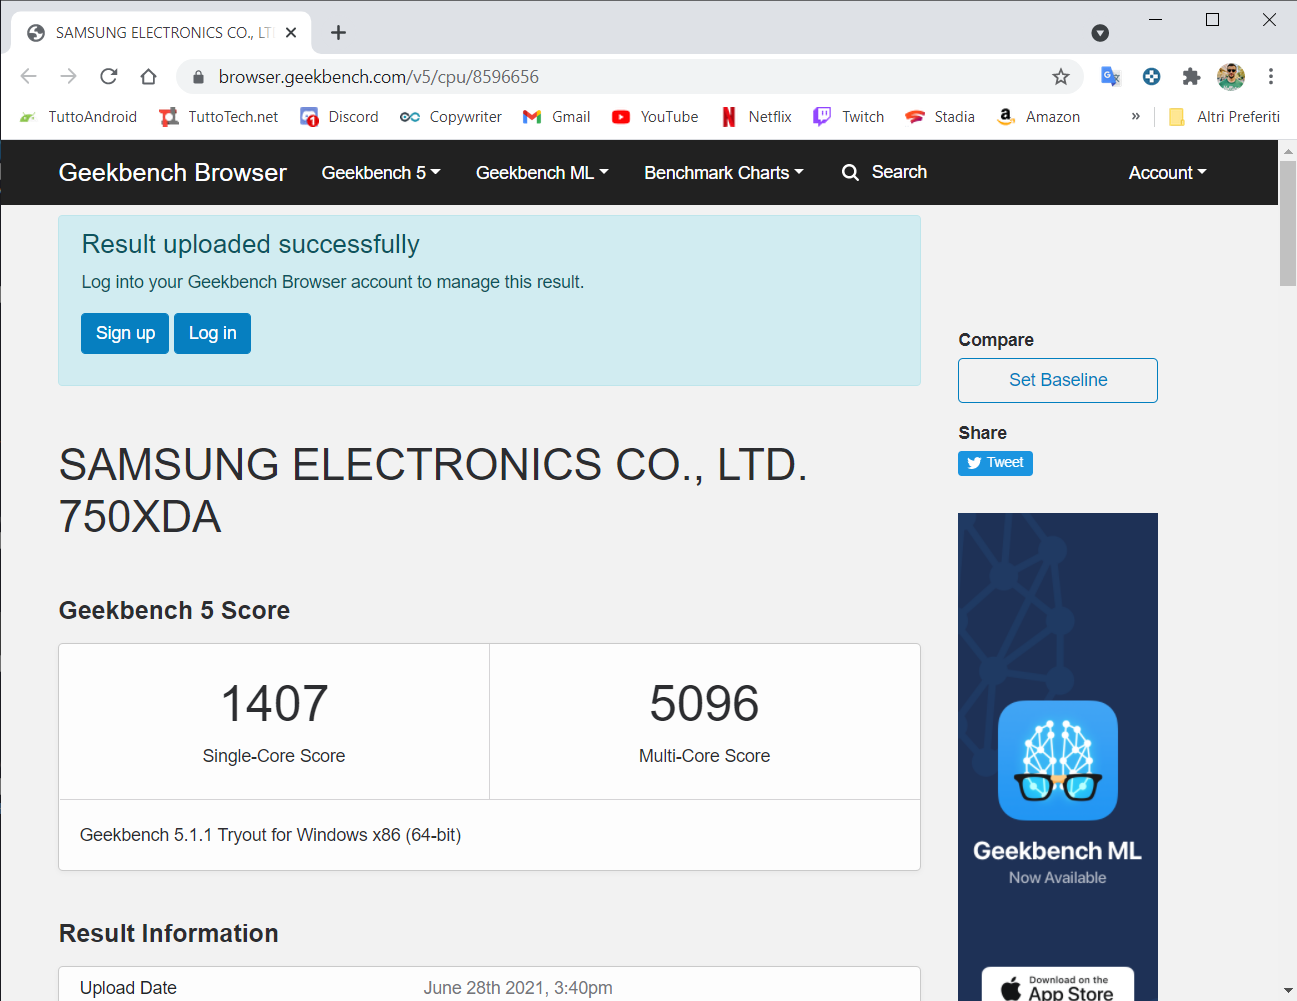Screen dimensions: 1297x1001
Task: Share the result using Tweet button
Action: [x=995, y=463]
